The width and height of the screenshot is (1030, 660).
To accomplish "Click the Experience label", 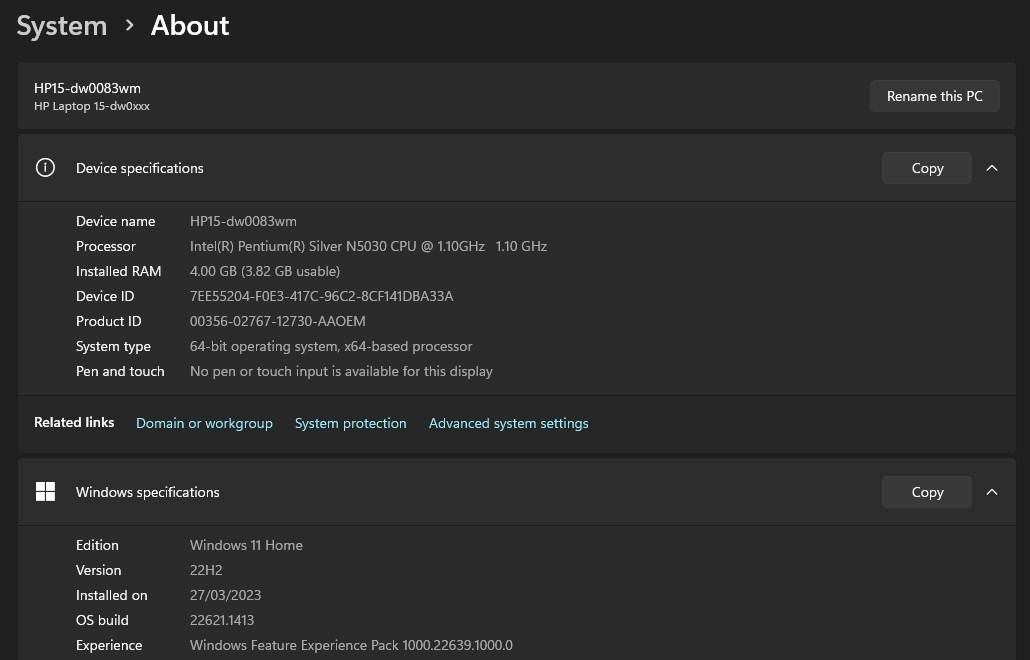I will pyautogui.click(x=109, y=646).
